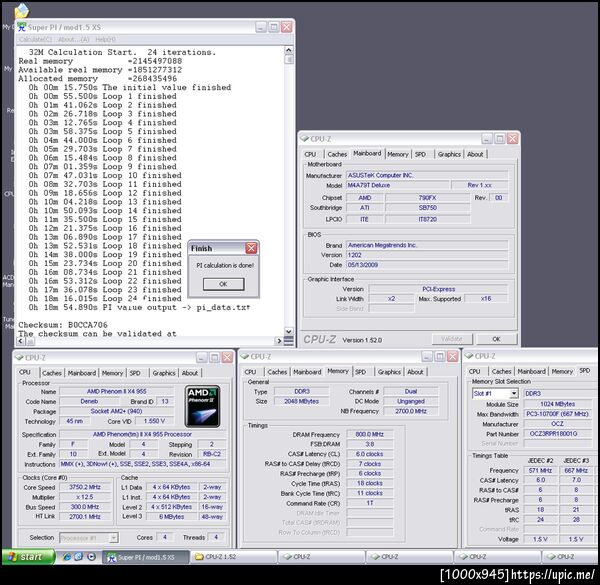This screenshot has width=600, height=585.
Task: Click the Model field M4A79T Deluxe
Action: tap(397, 185)
